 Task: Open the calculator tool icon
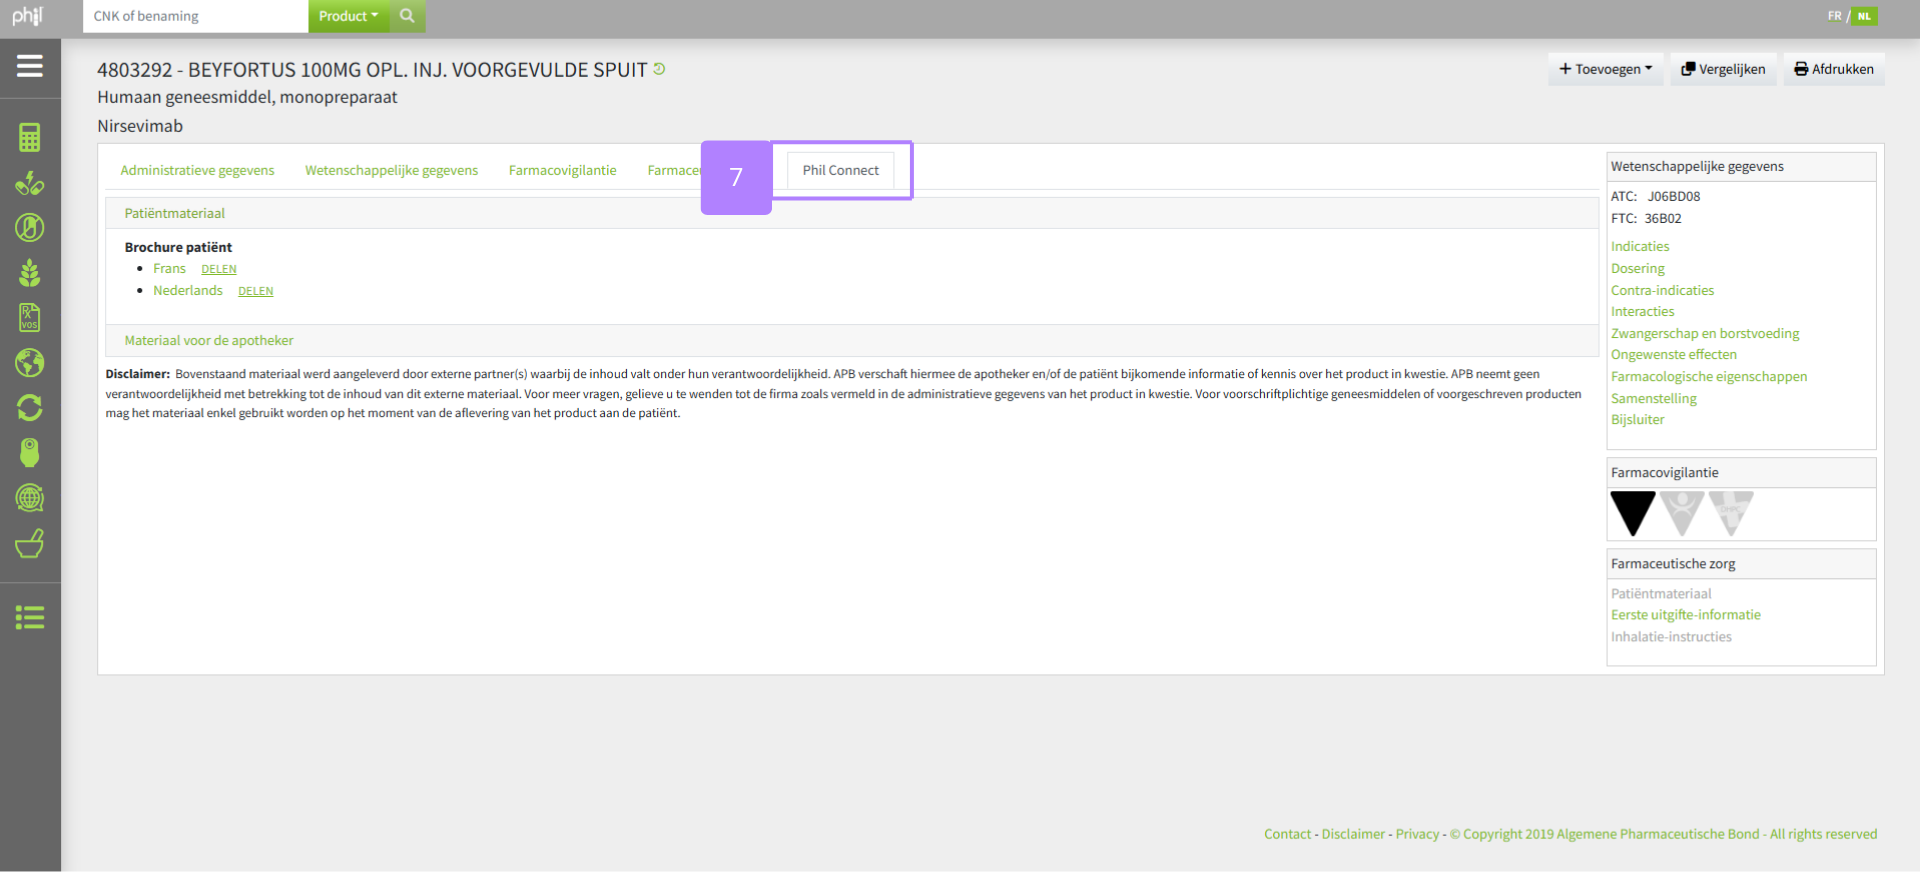[30, 138]
